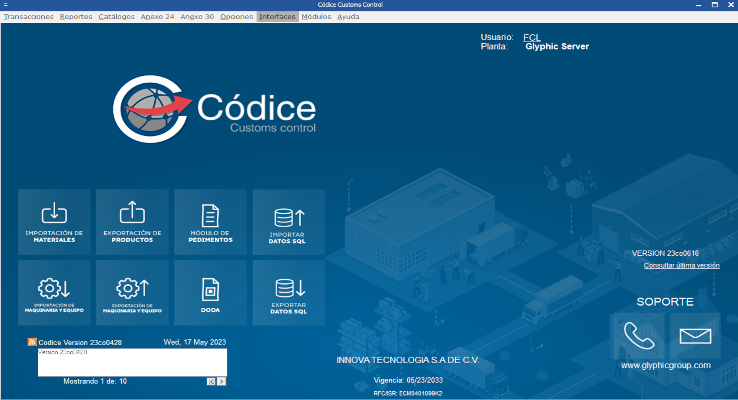Click the FCL user link
This screenshot has height=400, width=738.
532,37
